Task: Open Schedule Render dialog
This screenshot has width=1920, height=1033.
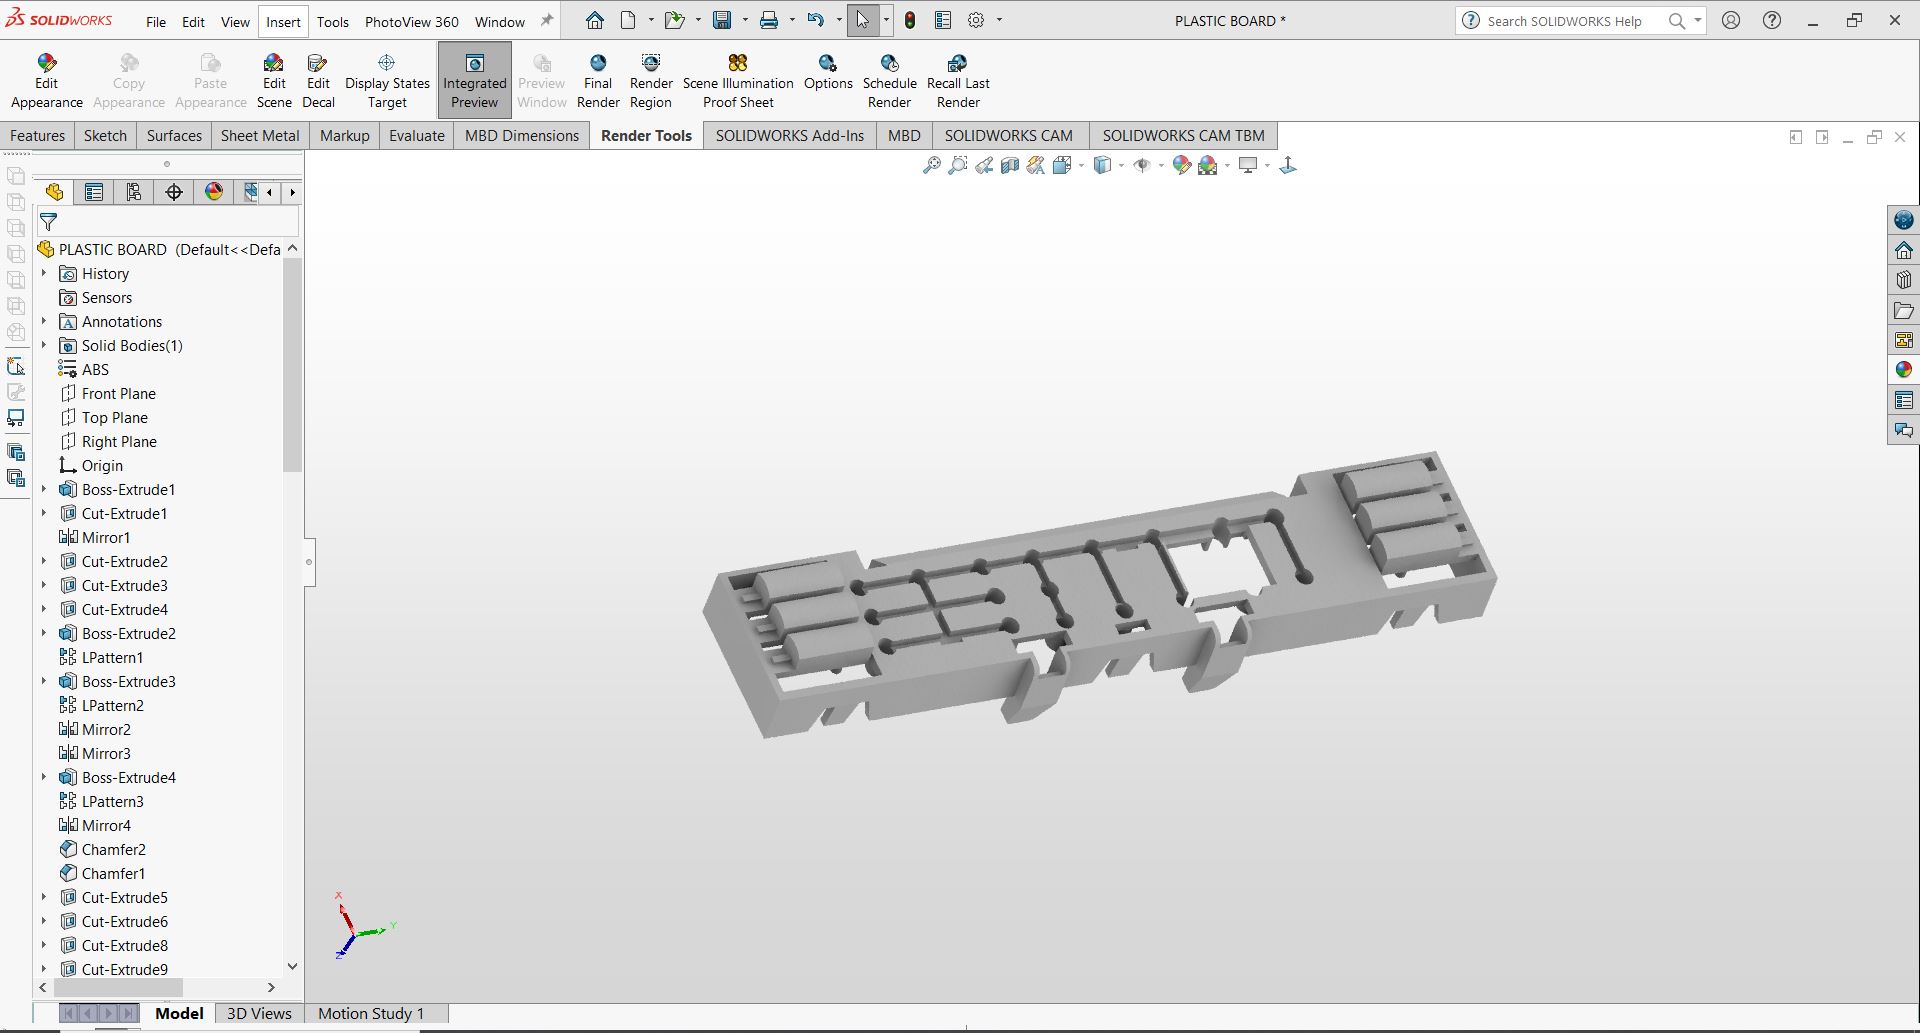Action: [x=889, y=81]
